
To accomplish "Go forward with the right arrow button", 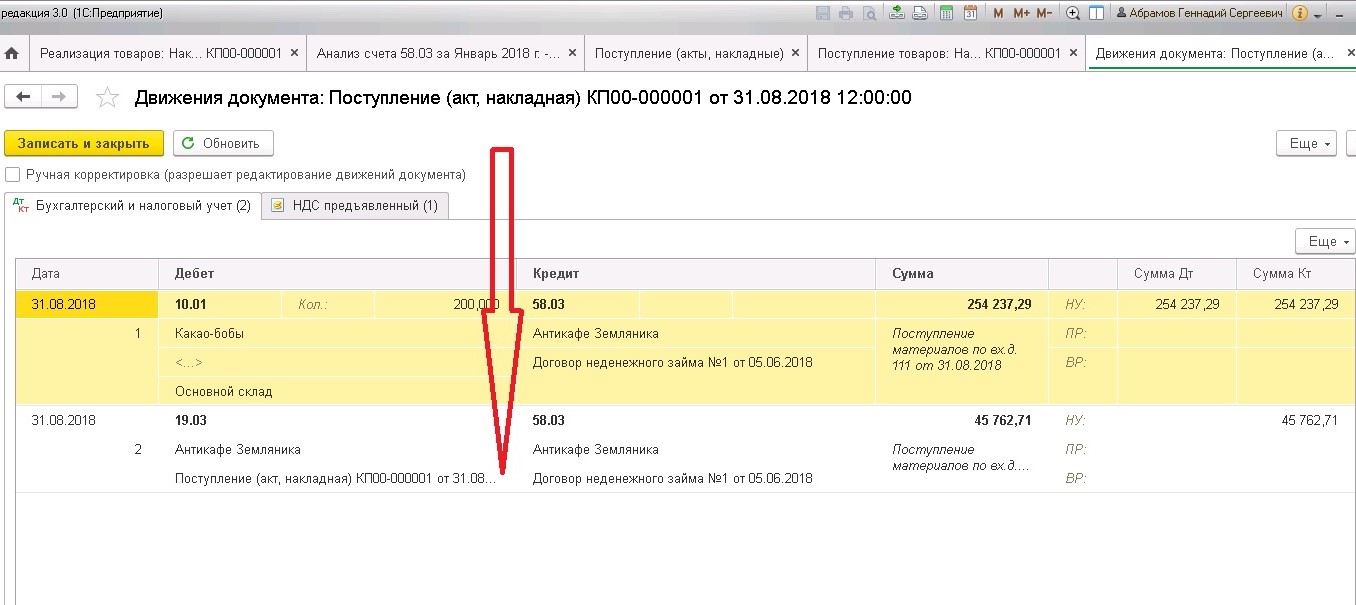I will pos(59,96).
